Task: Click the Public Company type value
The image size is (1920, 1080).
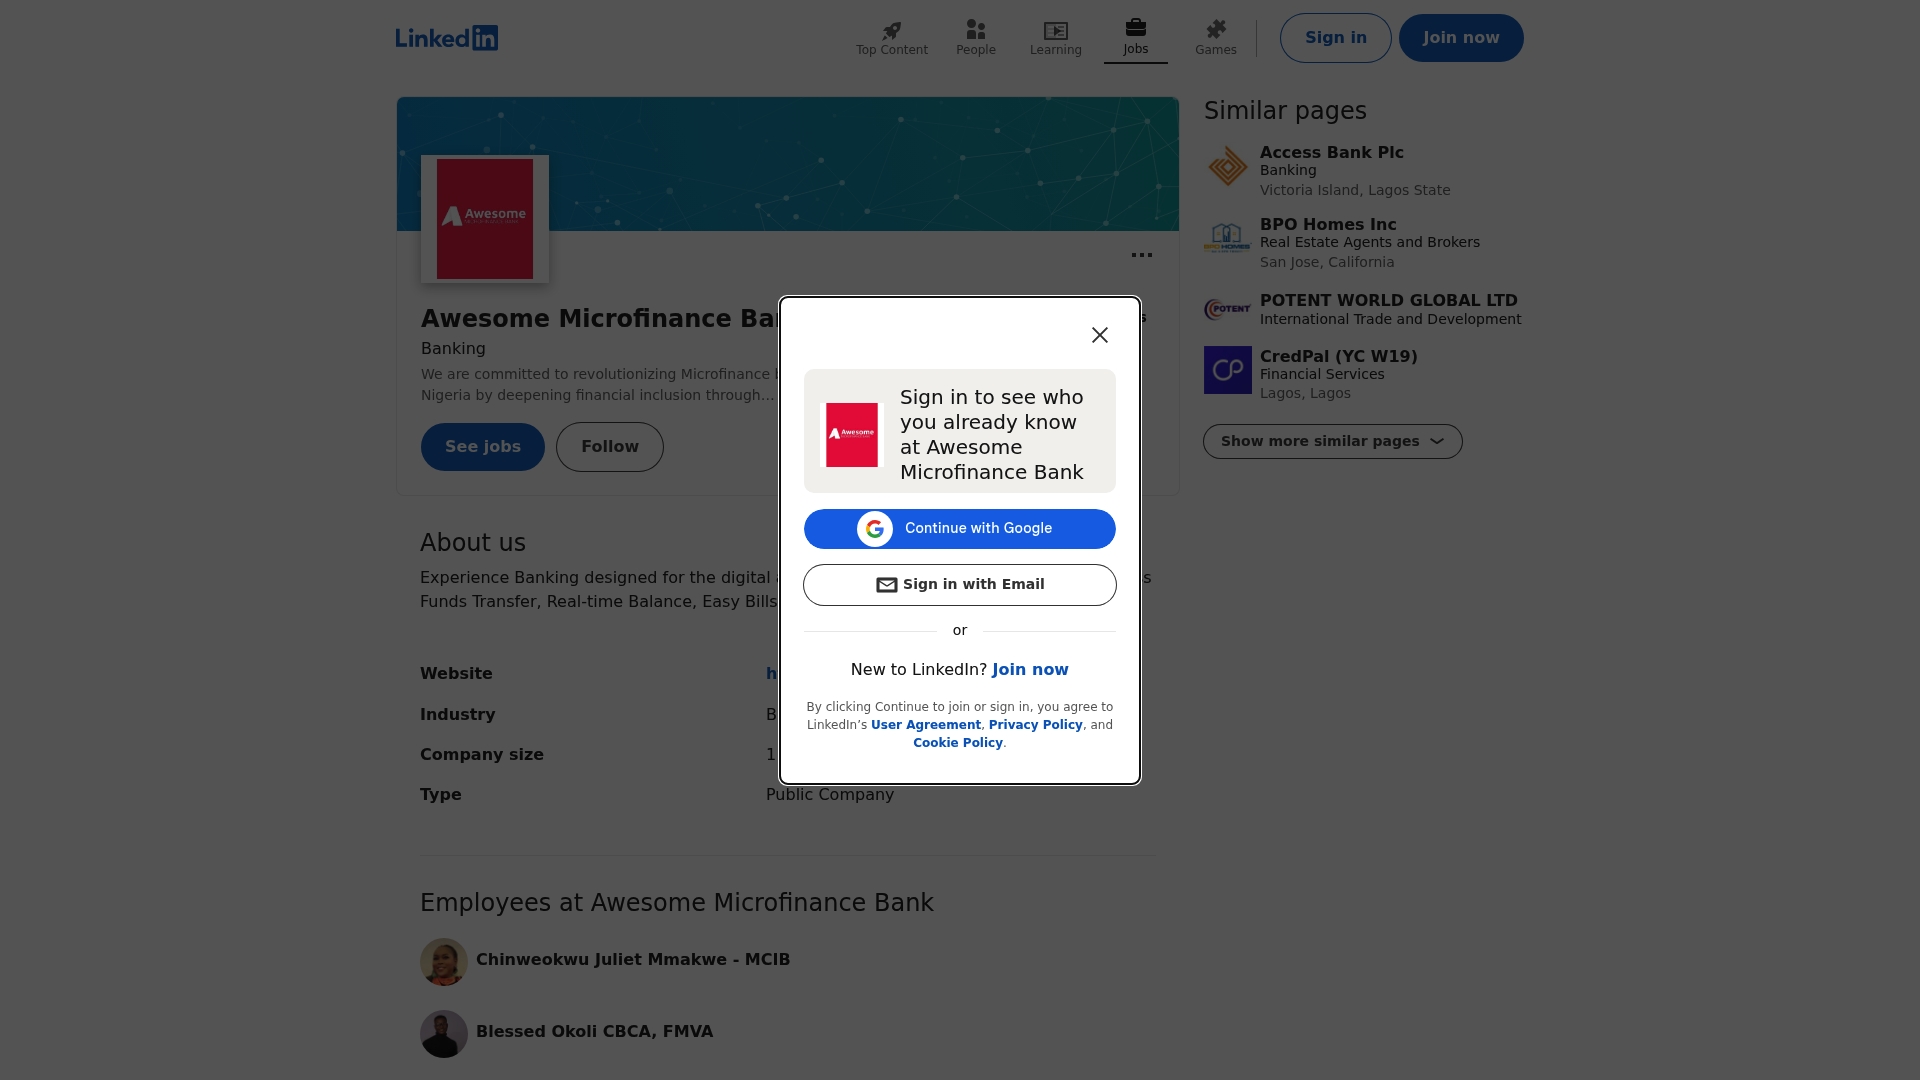Action: (x=830, y=795)
